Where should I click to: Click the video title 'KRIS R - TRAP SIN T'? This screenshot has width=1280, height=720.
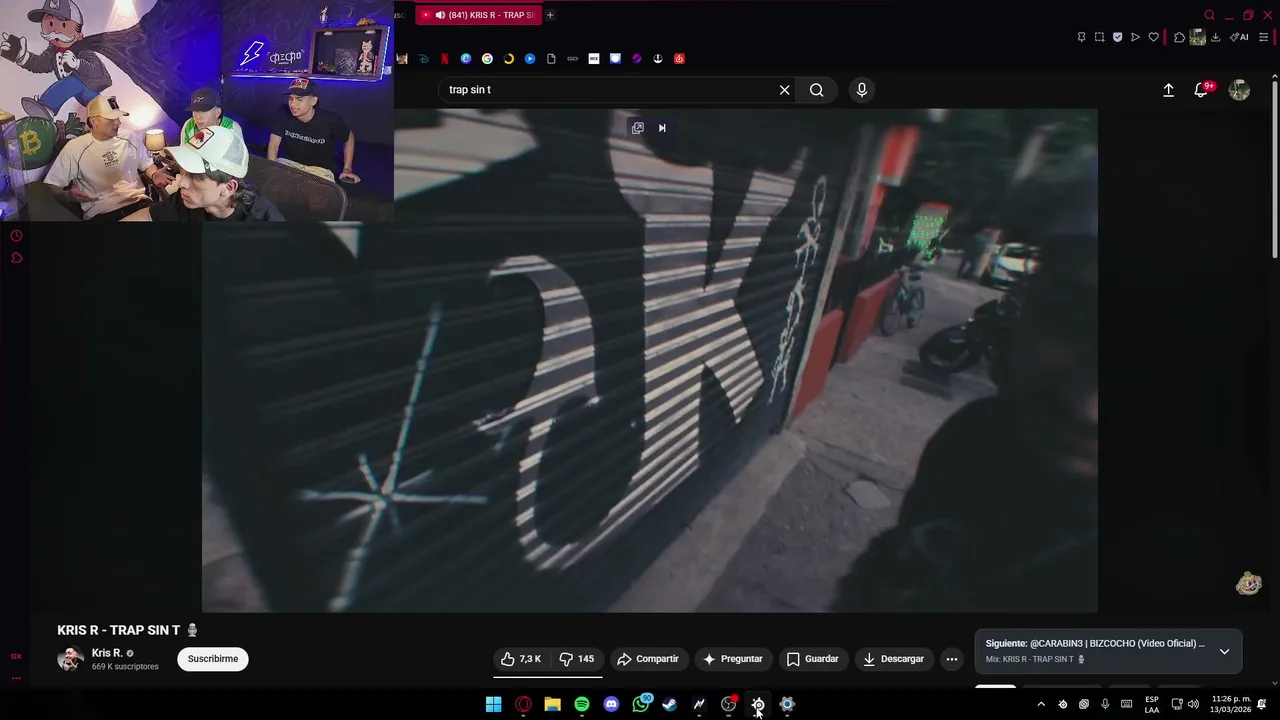[119, 630]
